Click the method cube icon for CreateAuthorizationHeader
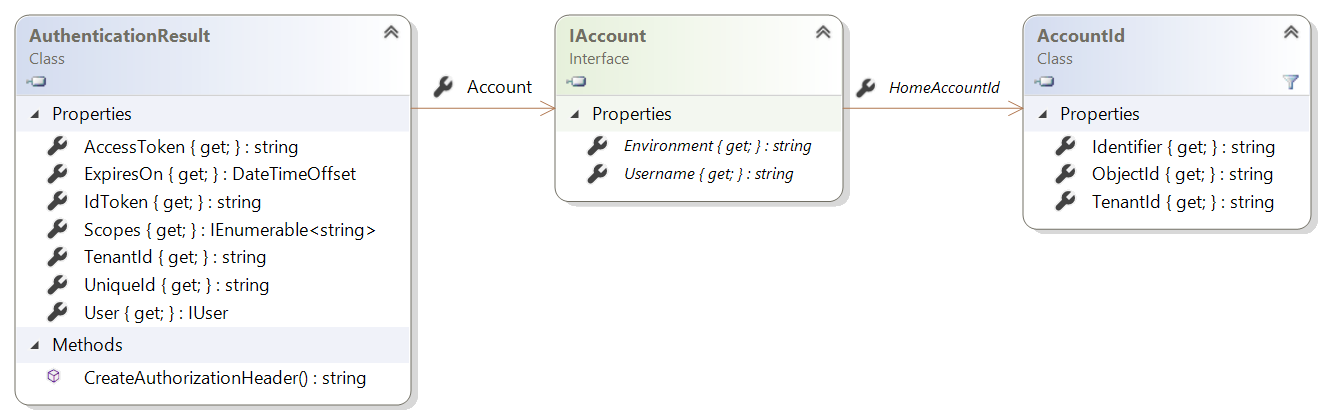The image size is (1324, 418). (x=55, y=378)
